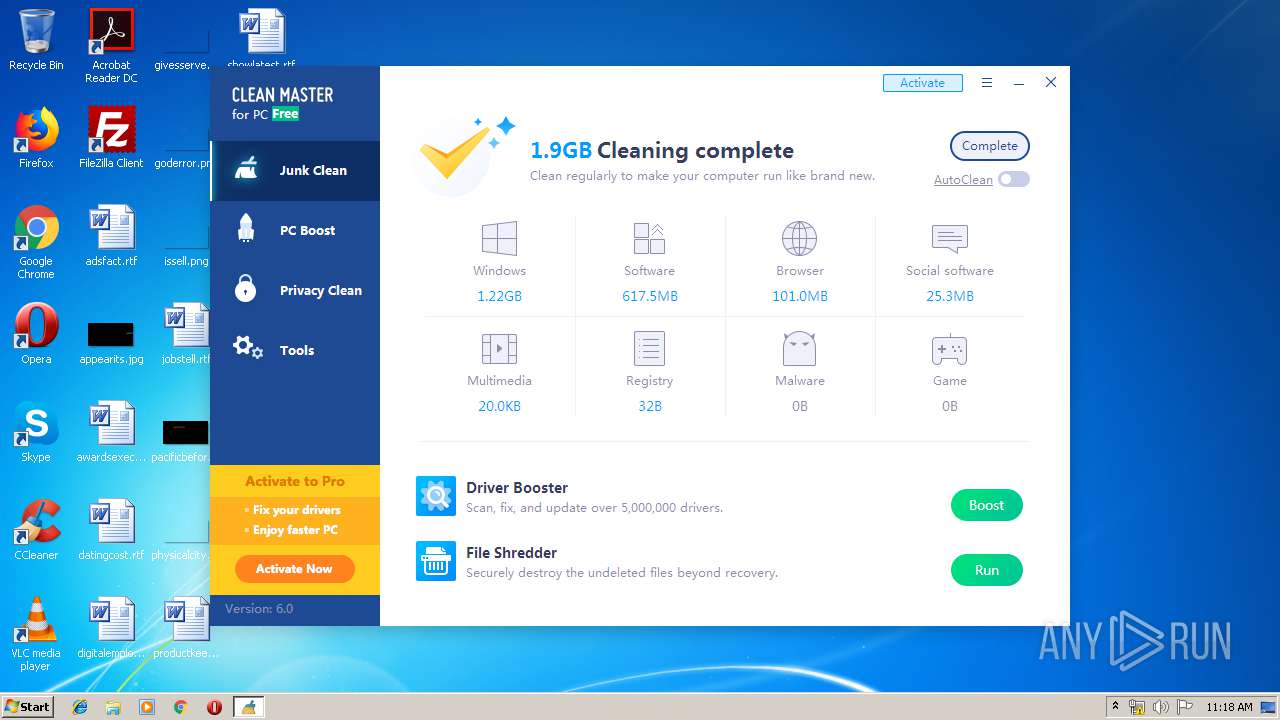Open the Privacy Clean section
Image resolution: width=1280 pixels, height=720 pixels.
295,291
